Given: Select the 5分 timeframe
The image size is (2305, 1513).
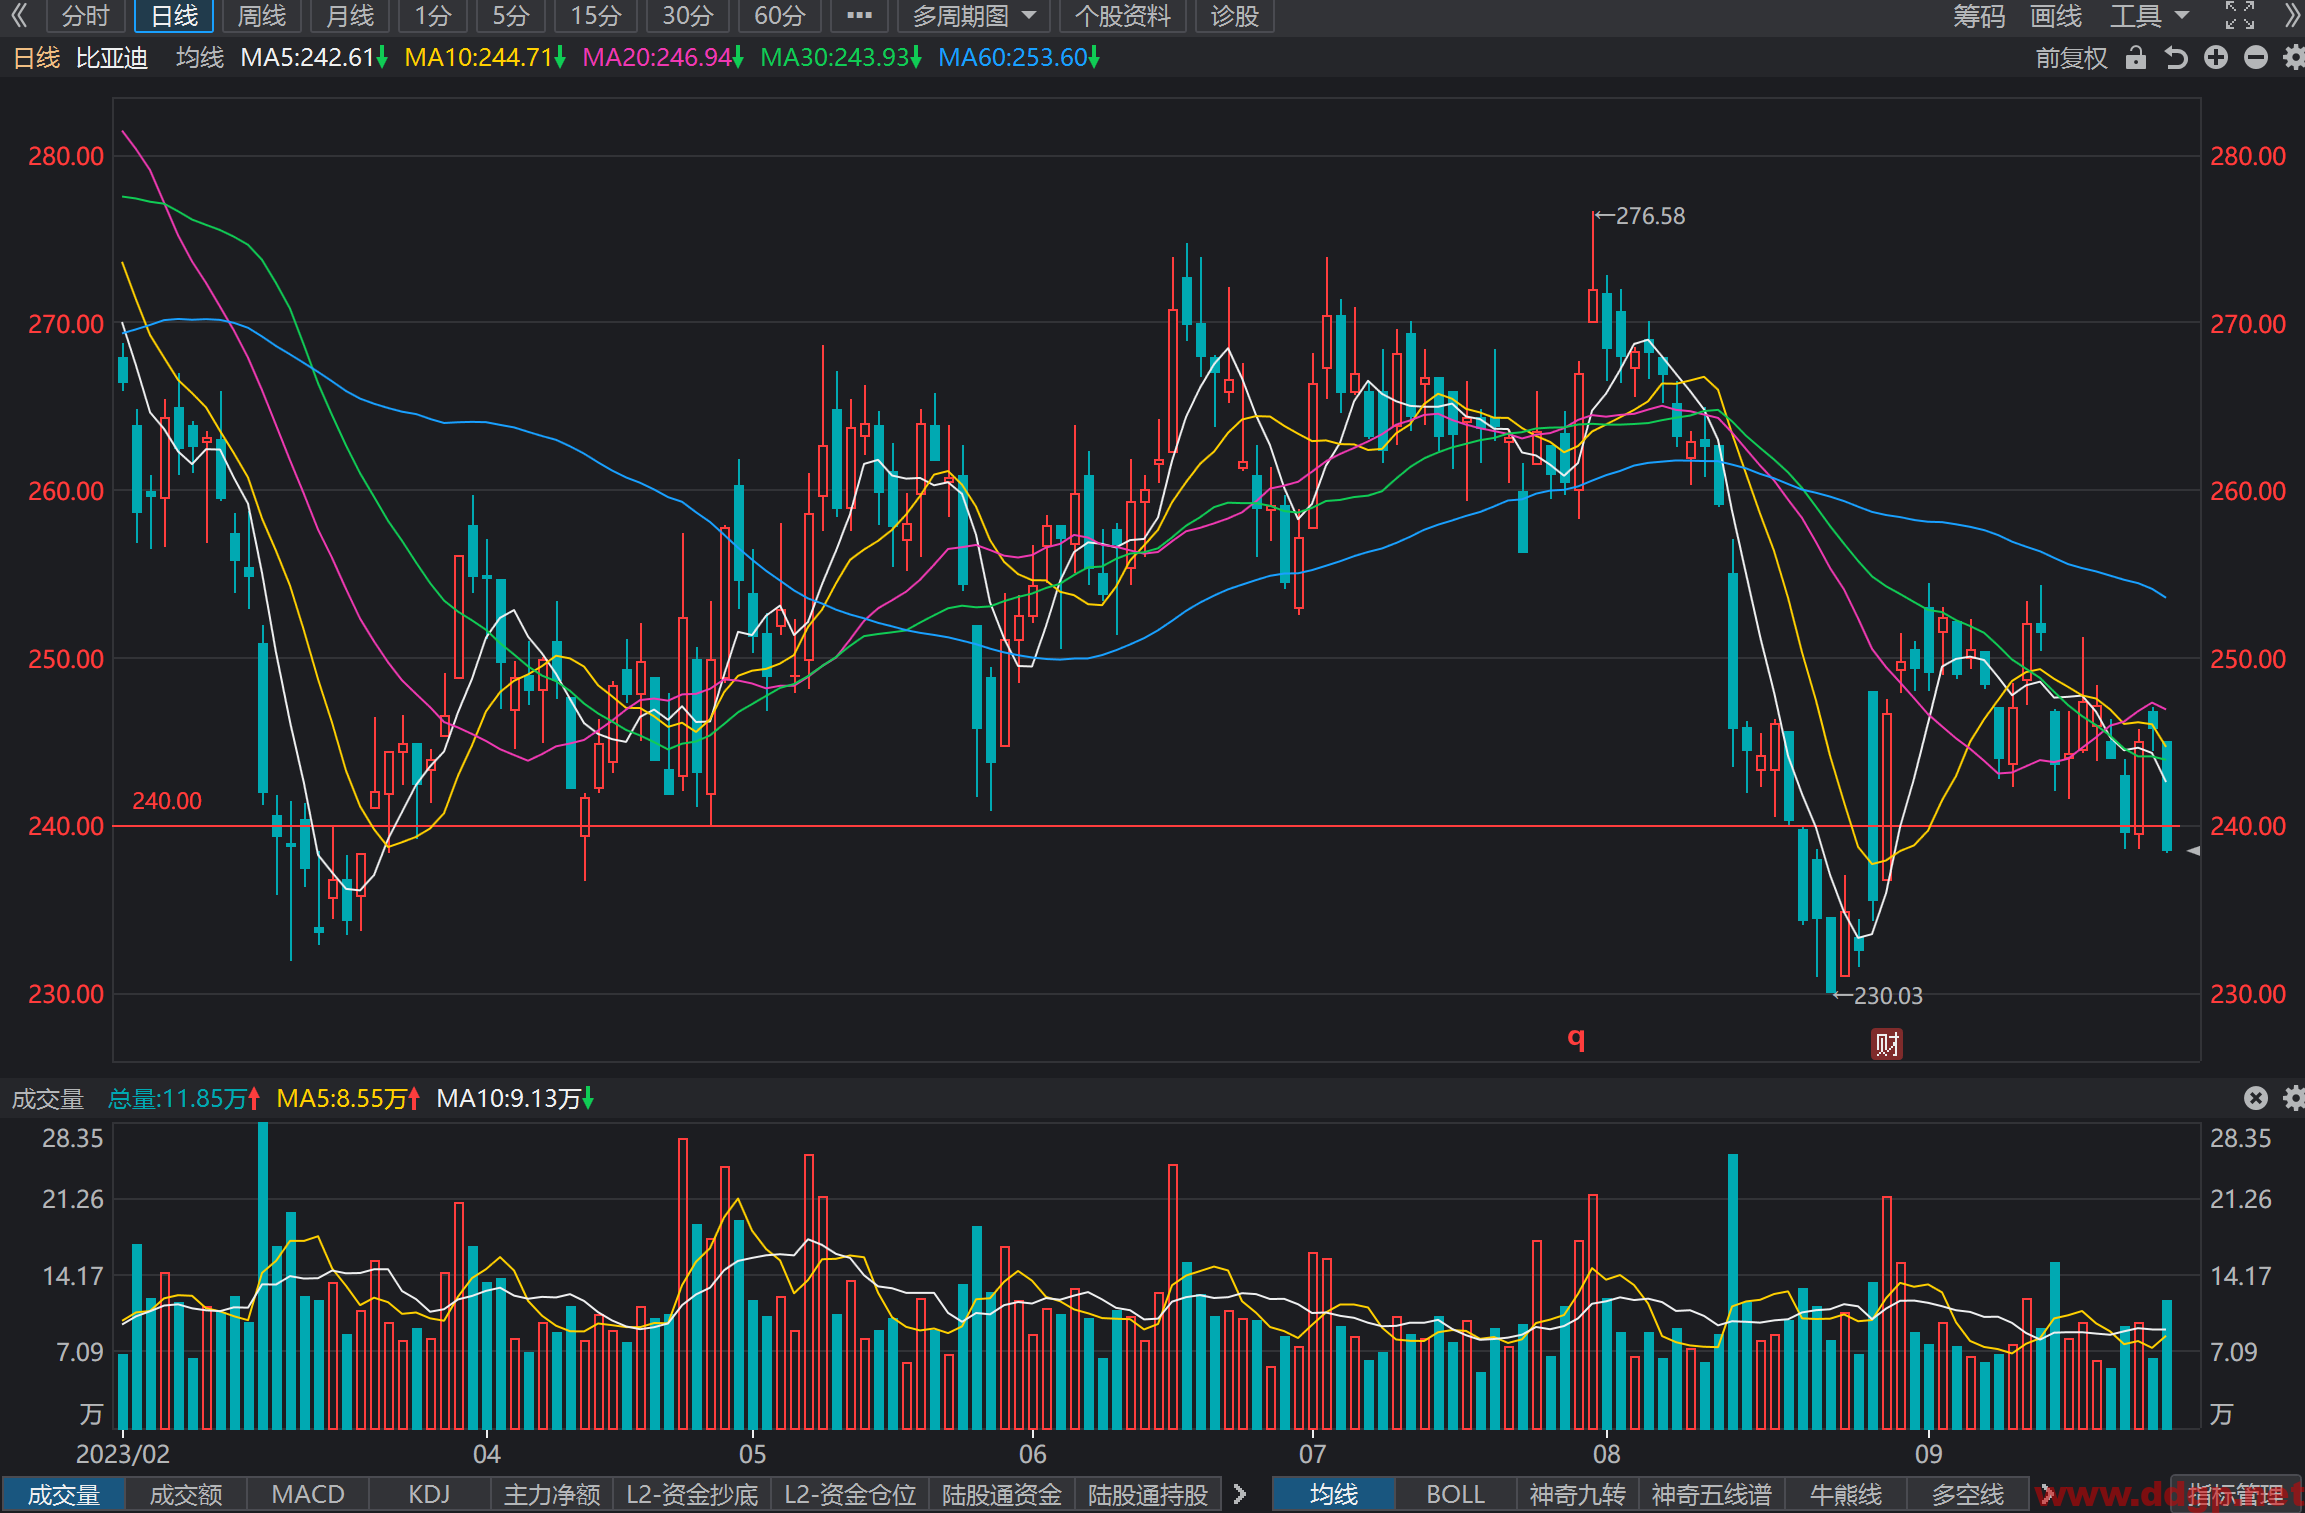Looking at the screenshot, I should [x=511, y=16].
